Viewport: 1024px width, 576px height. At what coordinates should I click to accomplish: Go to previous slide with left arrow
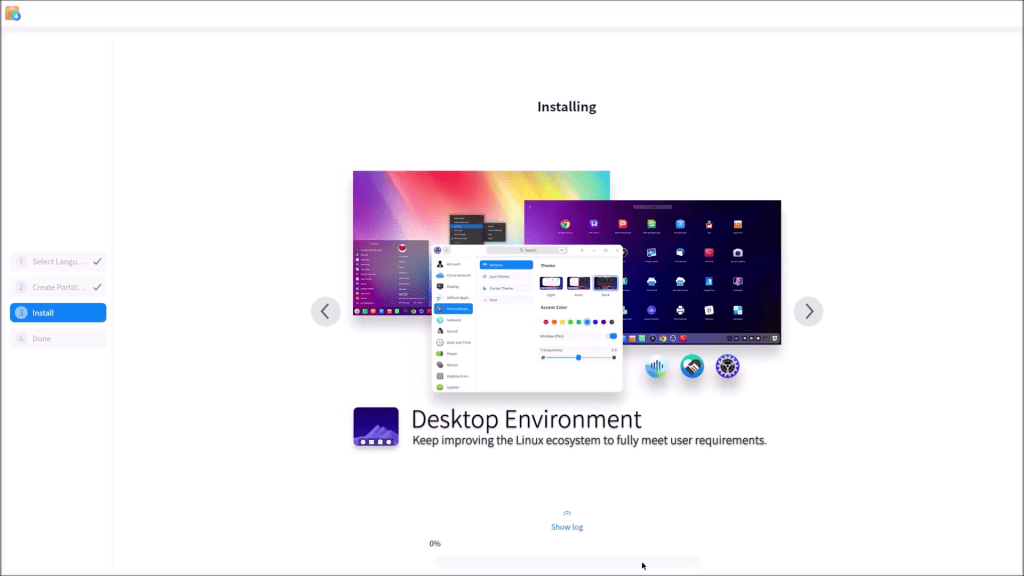[x=325, y=312]
